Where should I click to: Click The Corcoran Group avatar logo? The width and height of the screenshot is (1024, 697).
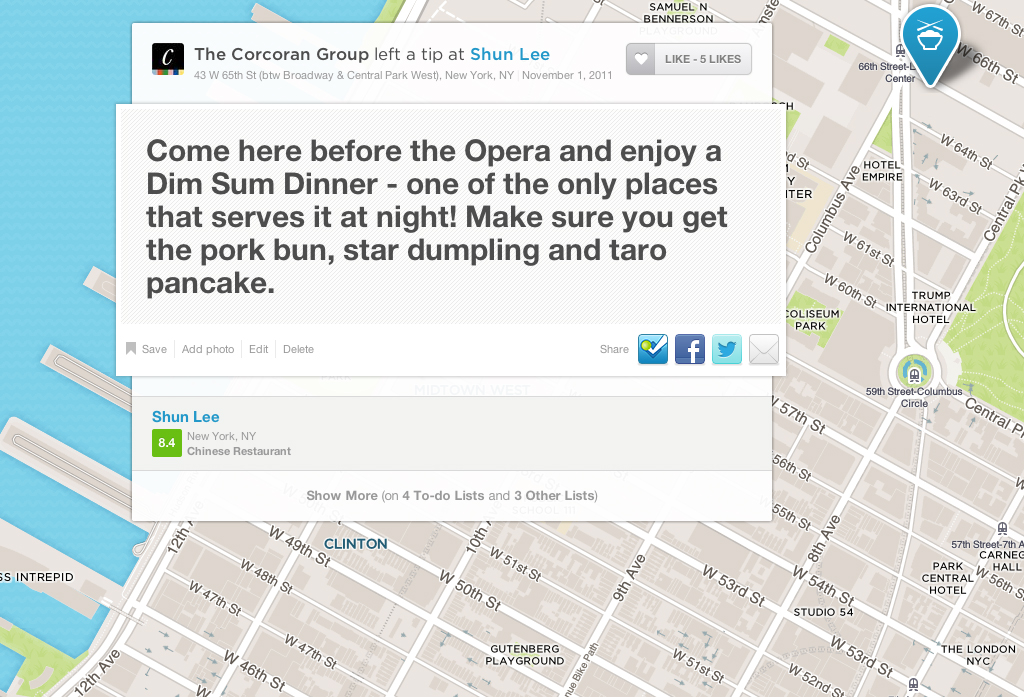(168, 59)
